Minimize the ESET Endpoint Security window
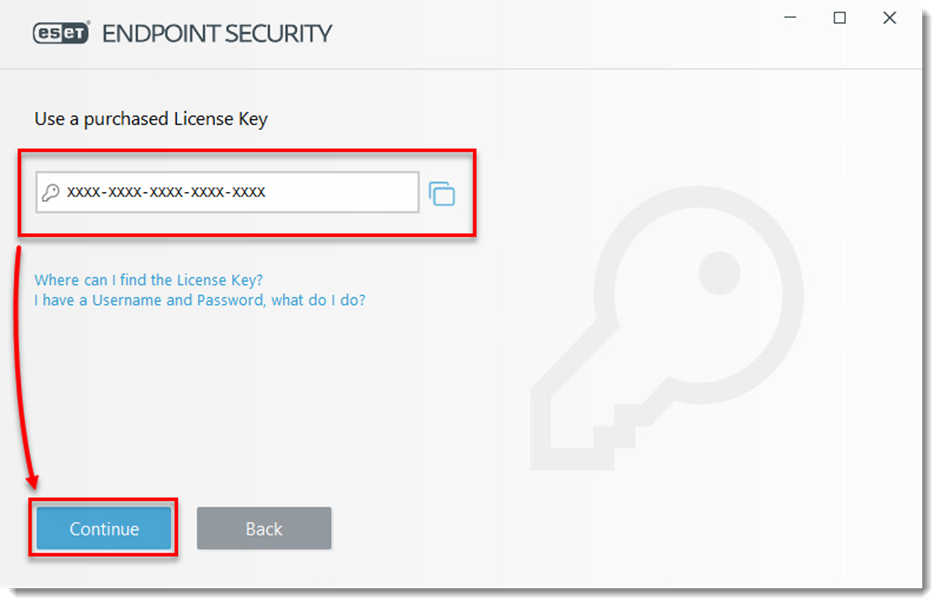 pos(789,18)
